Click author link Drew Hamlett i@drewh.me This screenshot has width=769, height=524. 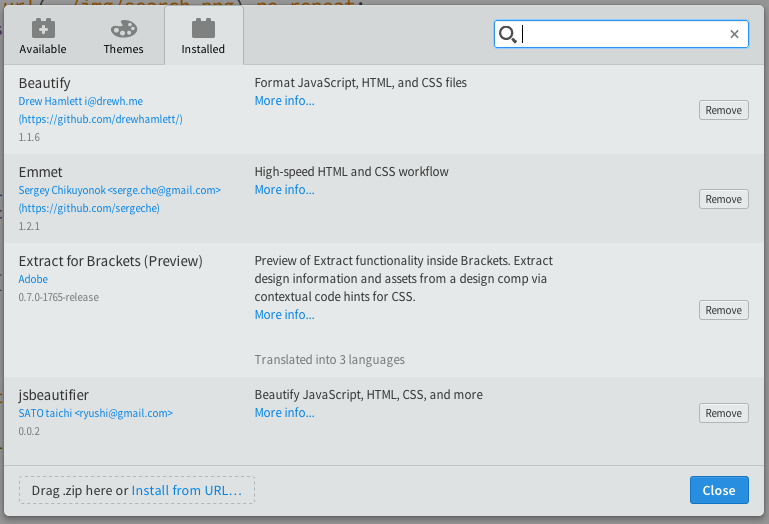(81, 101)
